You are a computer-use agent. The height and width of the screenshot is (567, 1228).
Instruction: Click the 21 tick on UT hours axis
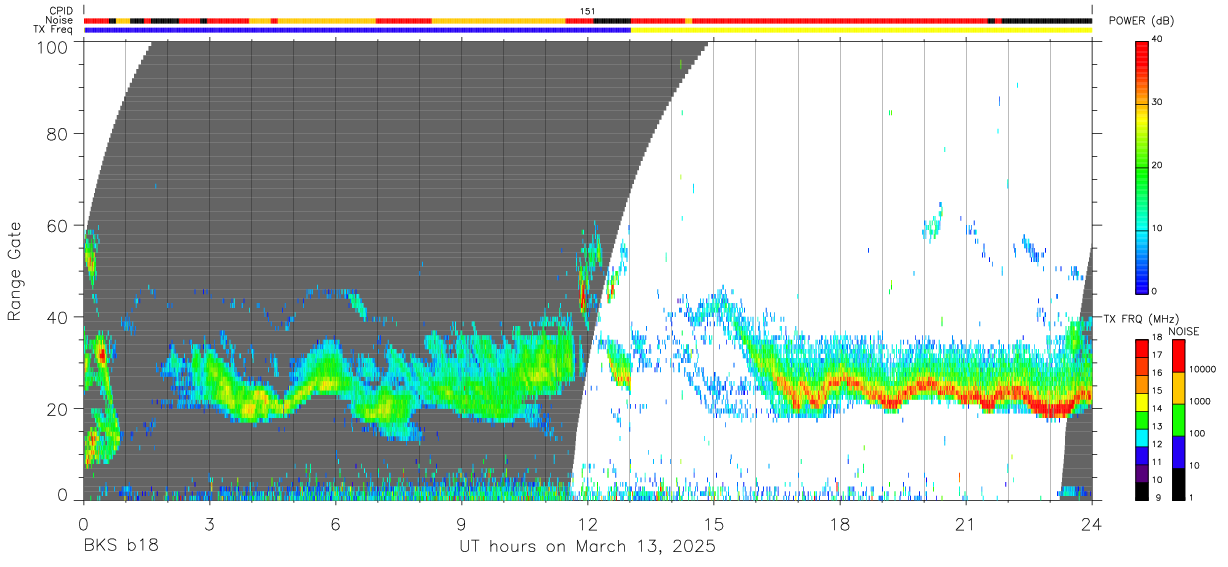pyautogui.click(x=966, y=523)
